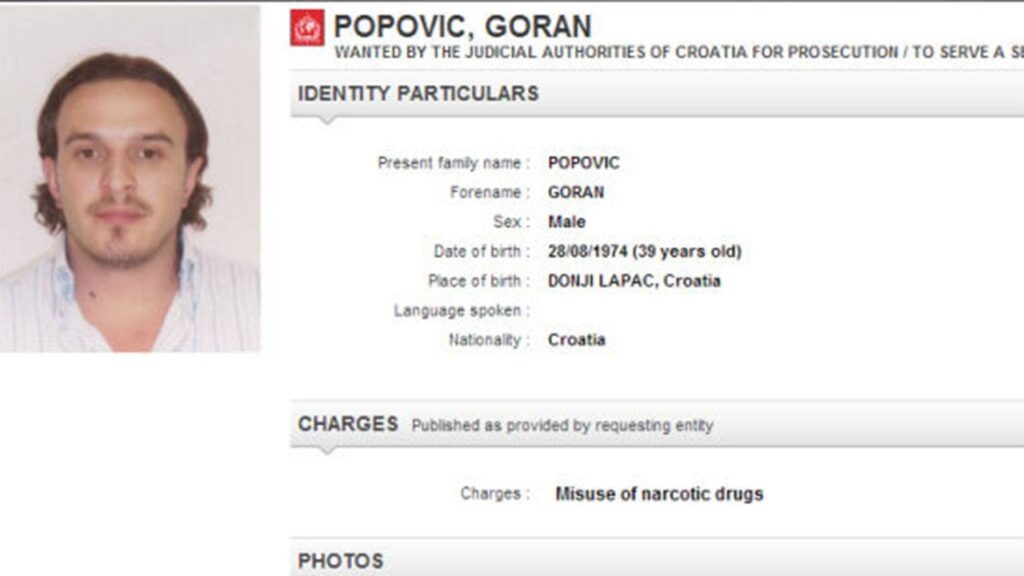Click the Sex value 'Male'
1024x576 pixels.
click(x=567, y=222)
